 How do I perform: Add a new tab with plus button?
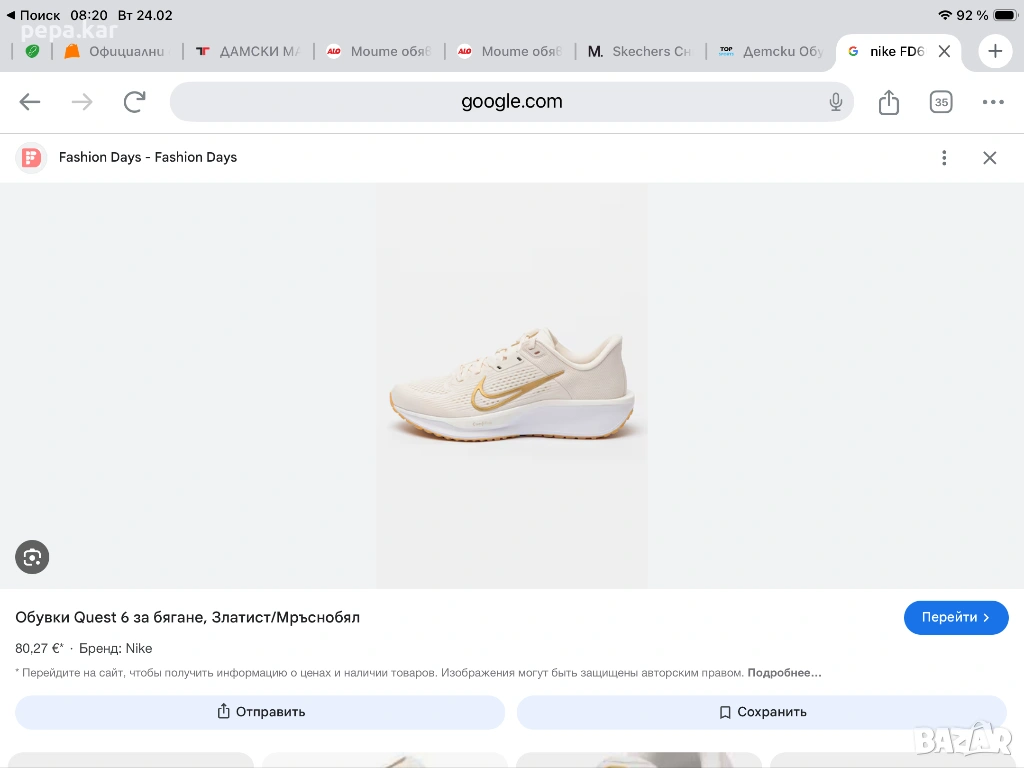[x=995, y=51]
